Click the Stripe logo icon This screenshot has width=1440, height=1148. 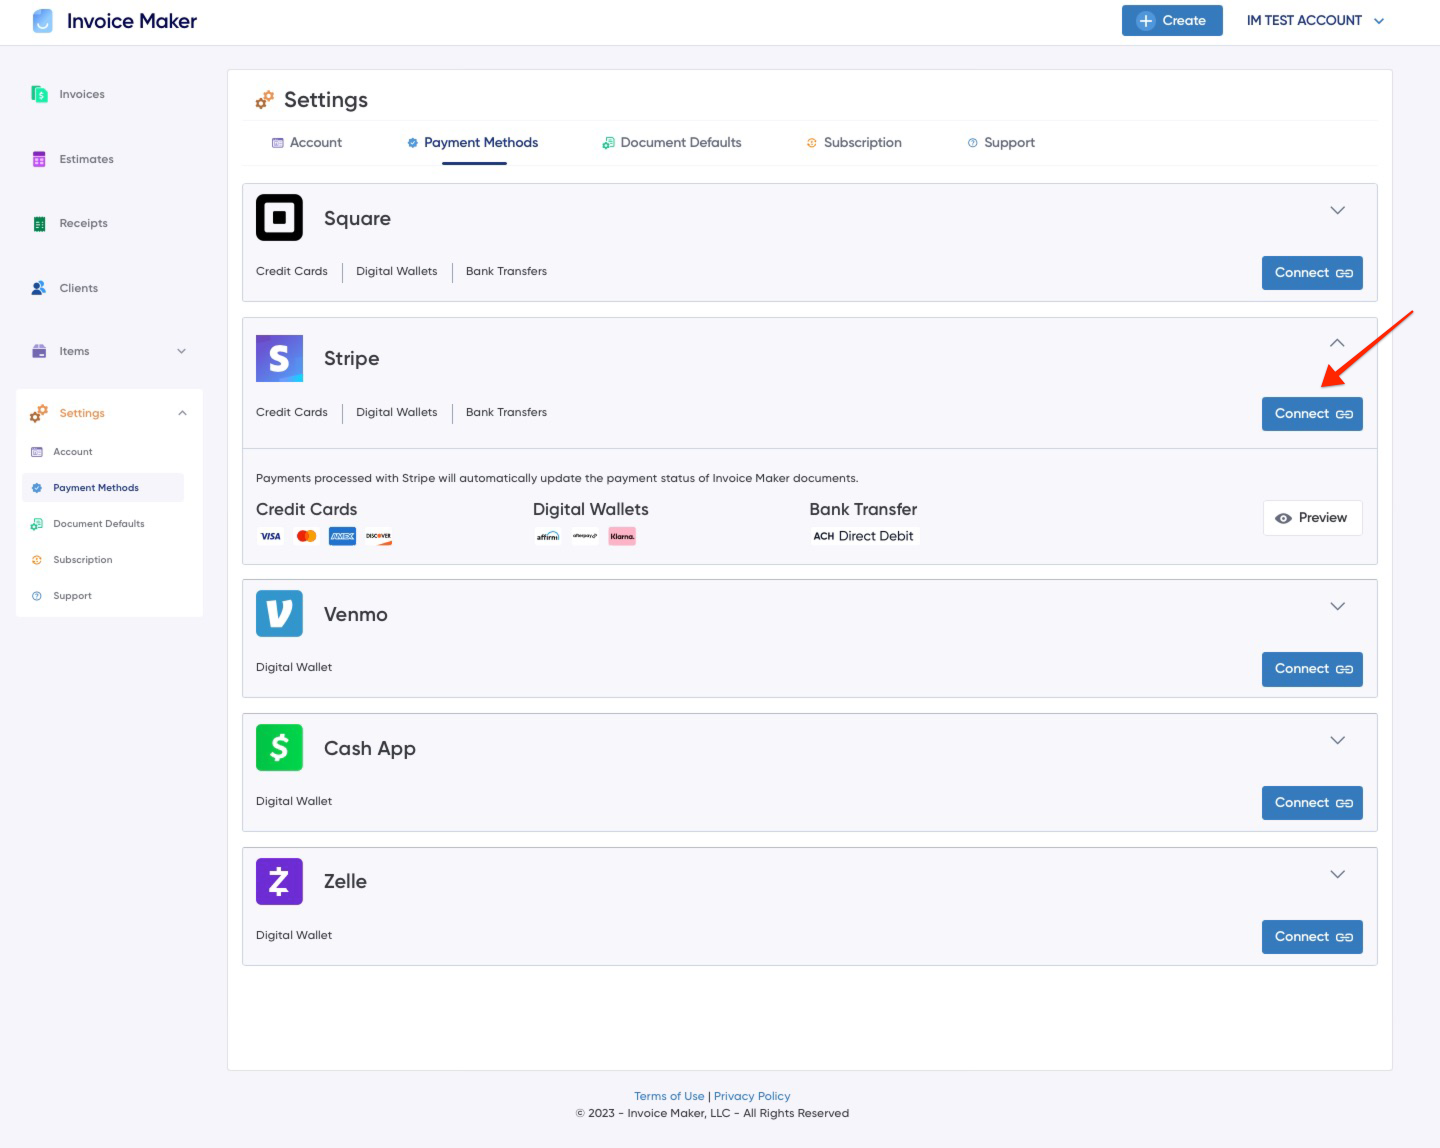click(x=279, y=358)
